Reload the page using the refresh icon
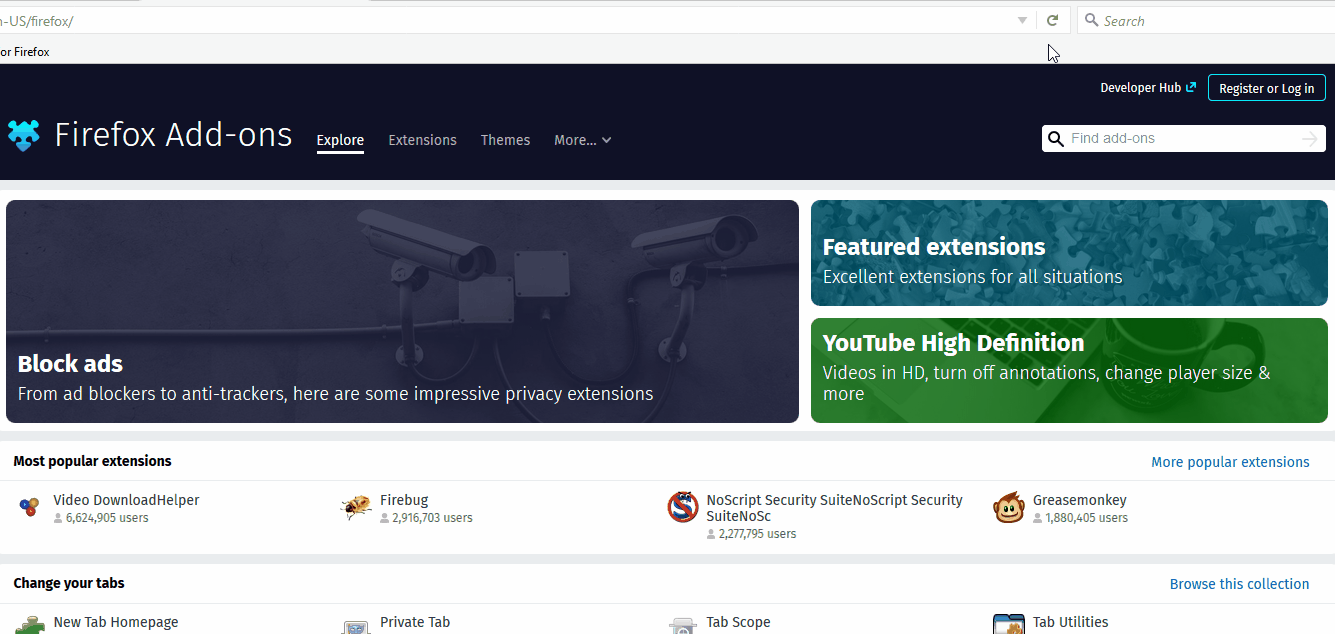The image size is (1335, 634). click(1052, 20)
